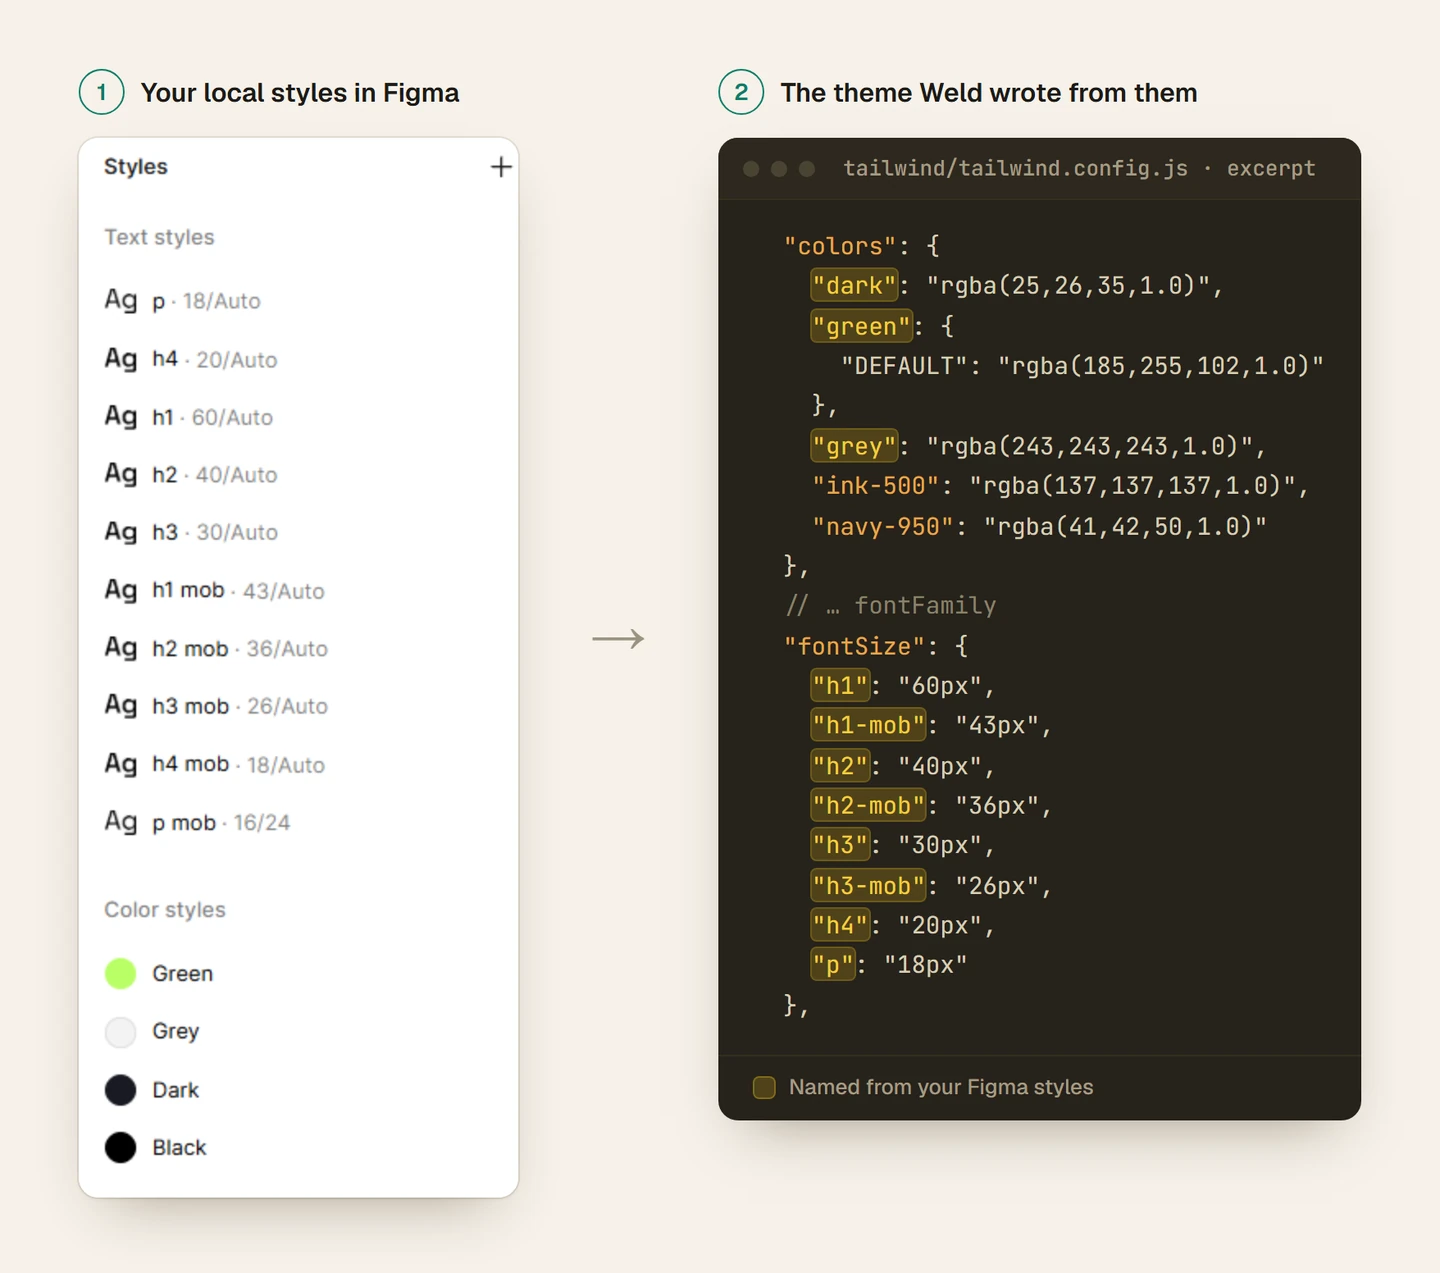Click the "// … fontFamily" comment line

tap(890, 606)
